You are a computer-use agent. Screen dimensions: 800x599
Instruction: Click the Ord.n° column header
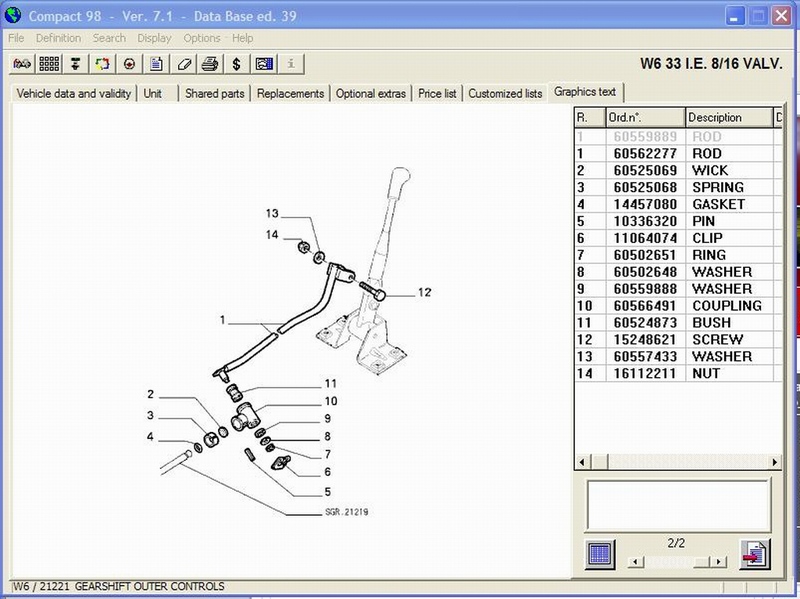point(644,117)
